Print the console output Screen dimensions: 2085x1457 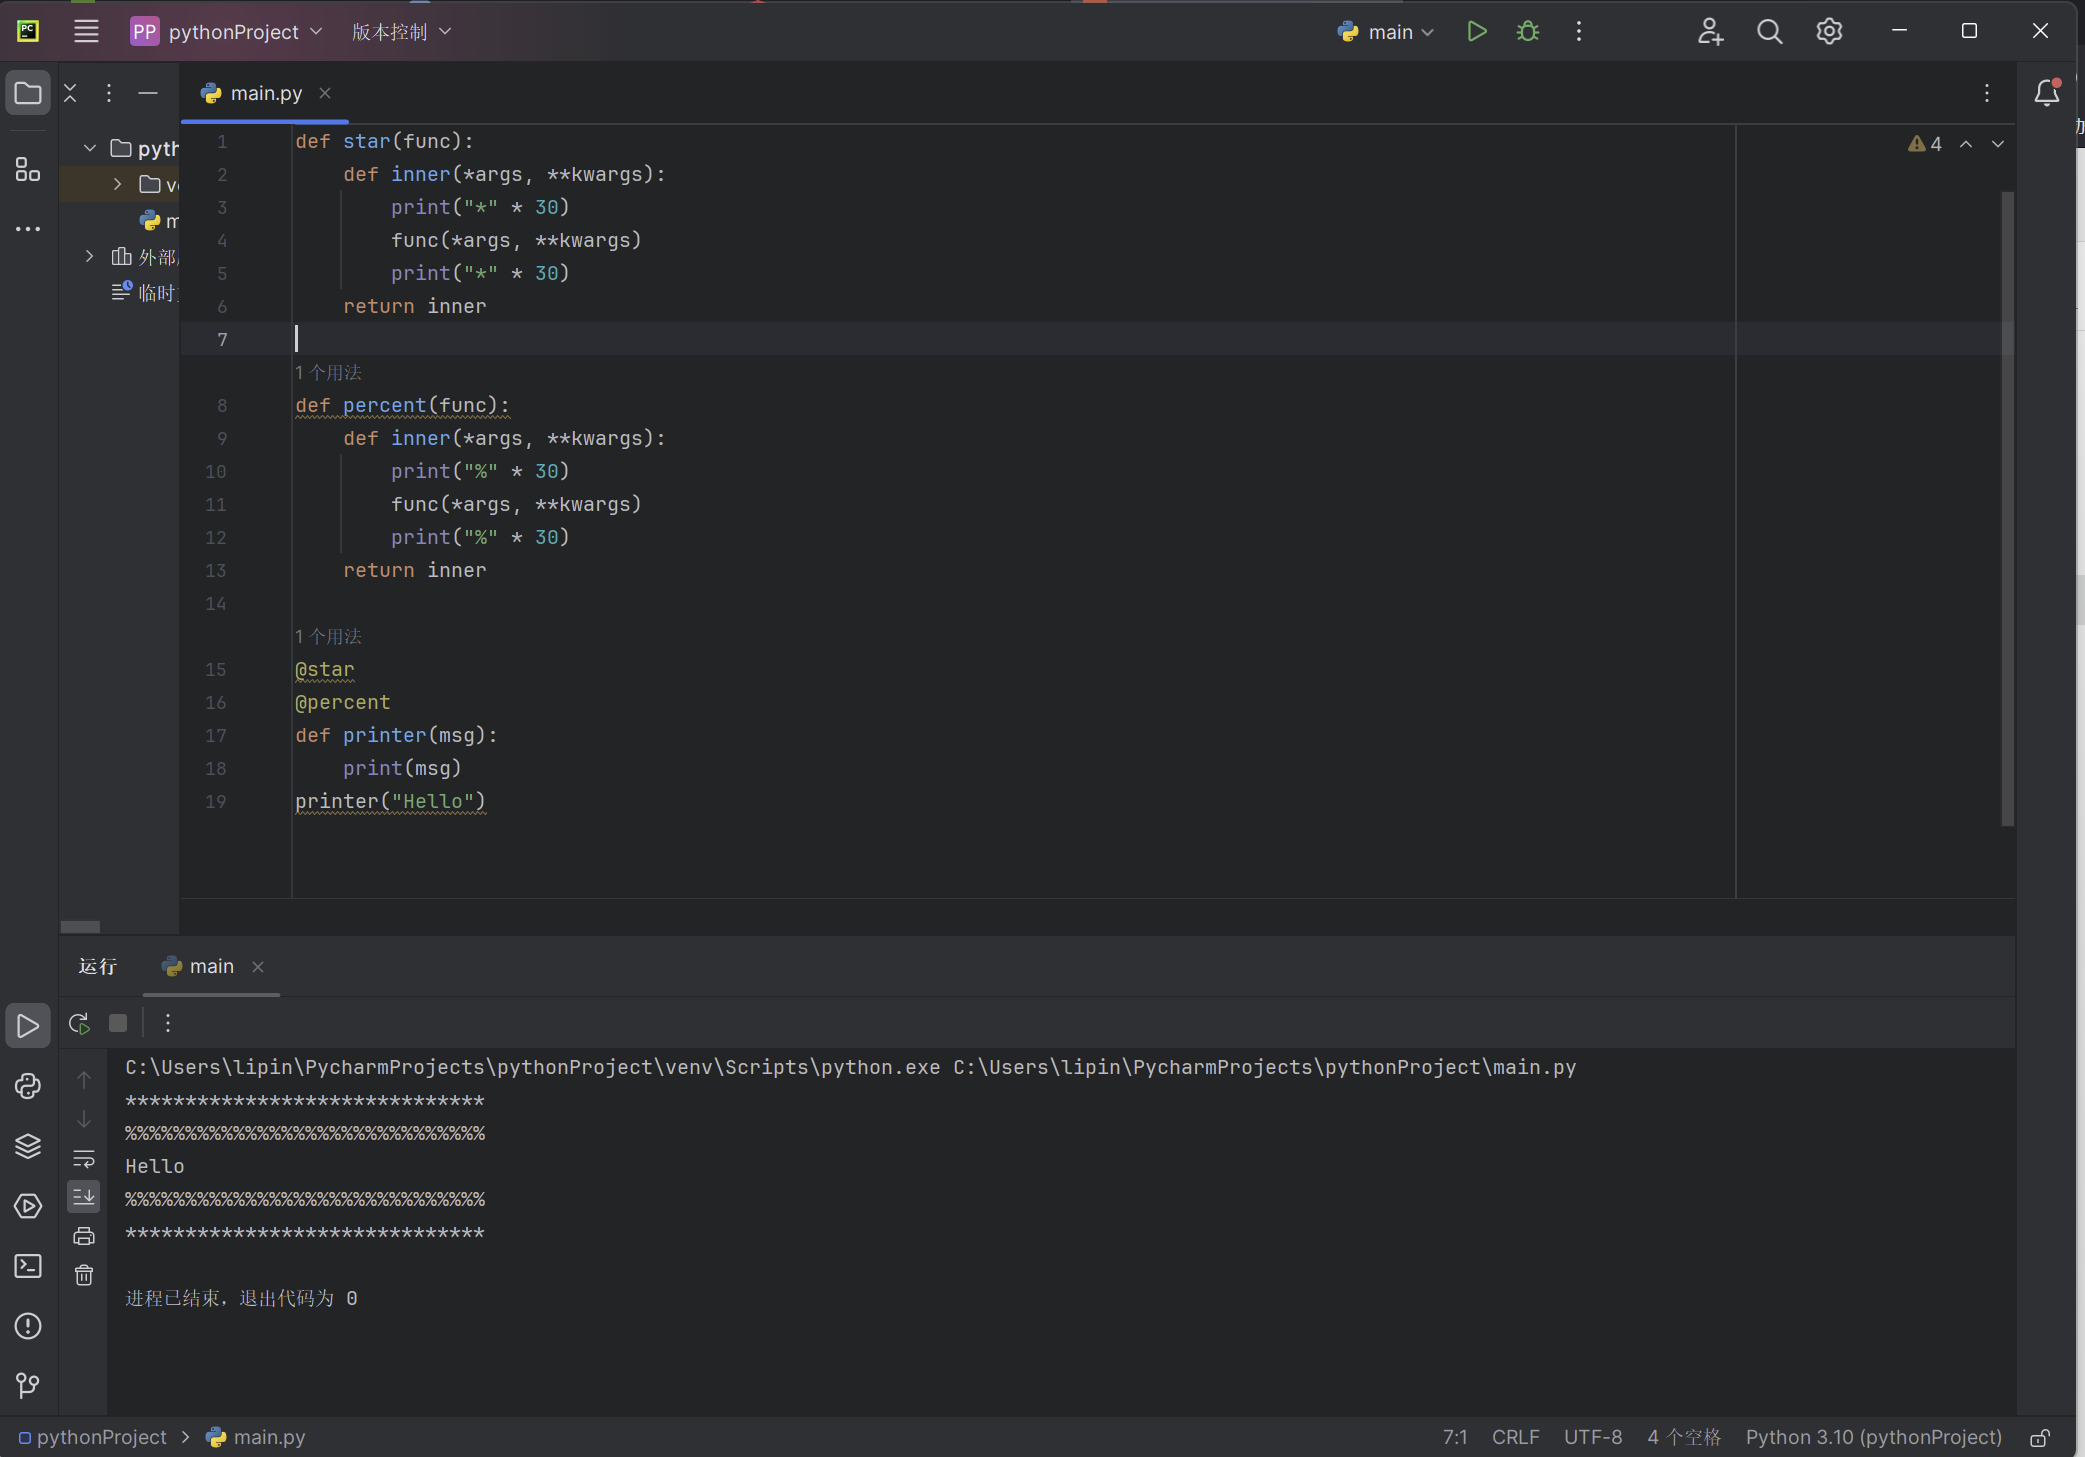(x=84, y=1236)
